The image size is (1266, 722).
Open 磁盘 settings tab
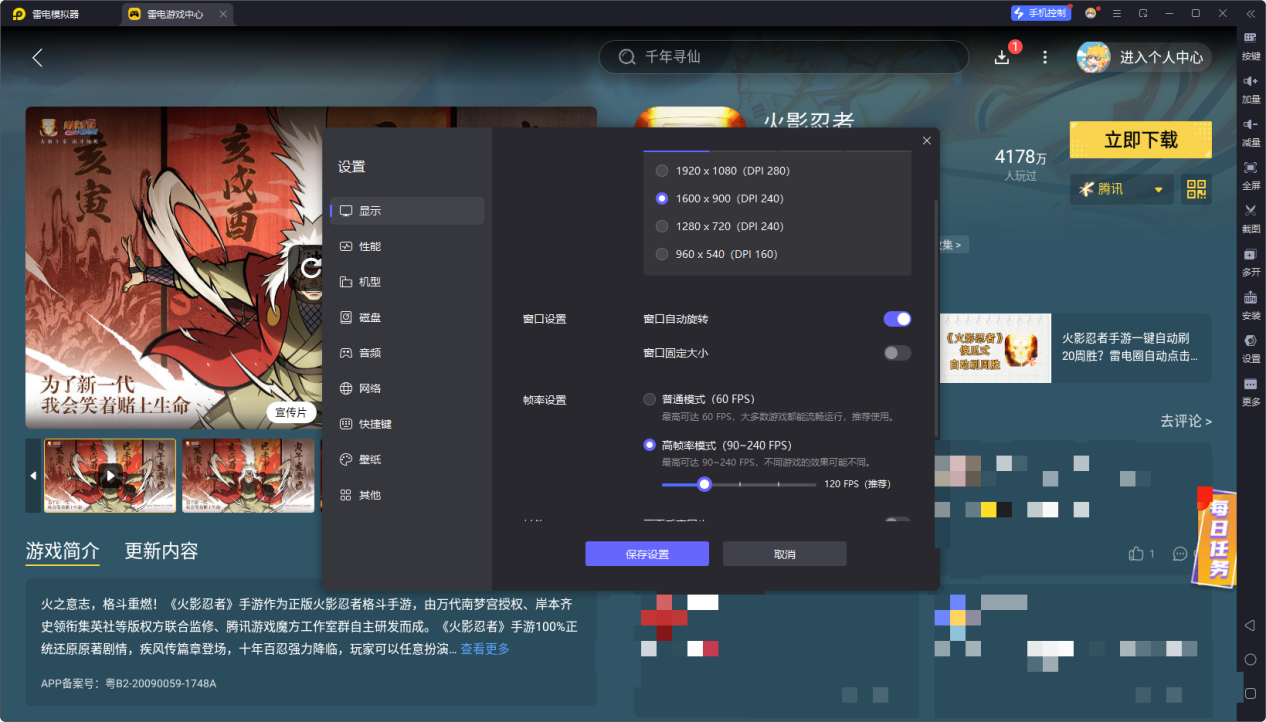point(407,317)
